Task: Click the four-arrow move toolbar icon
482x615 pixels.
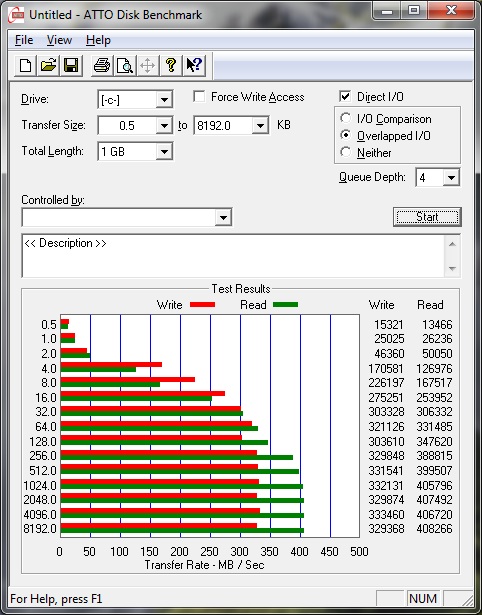Action: click(x=147, y=65)
